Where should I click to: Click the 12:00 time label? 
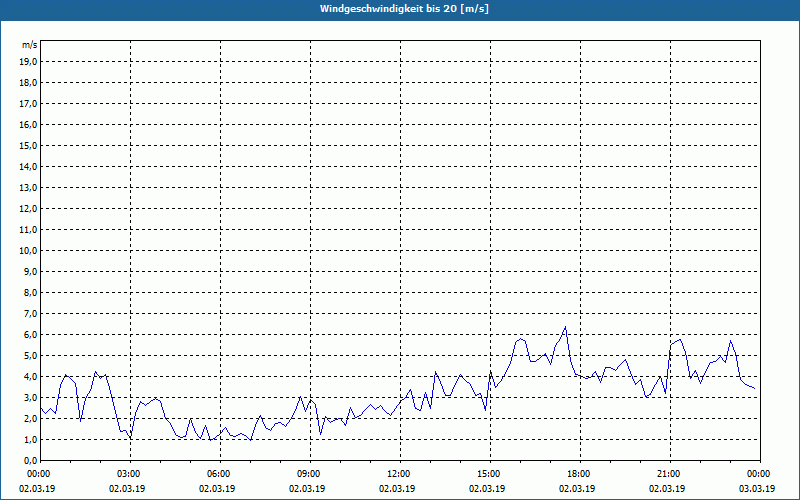(x=398, y=473)
